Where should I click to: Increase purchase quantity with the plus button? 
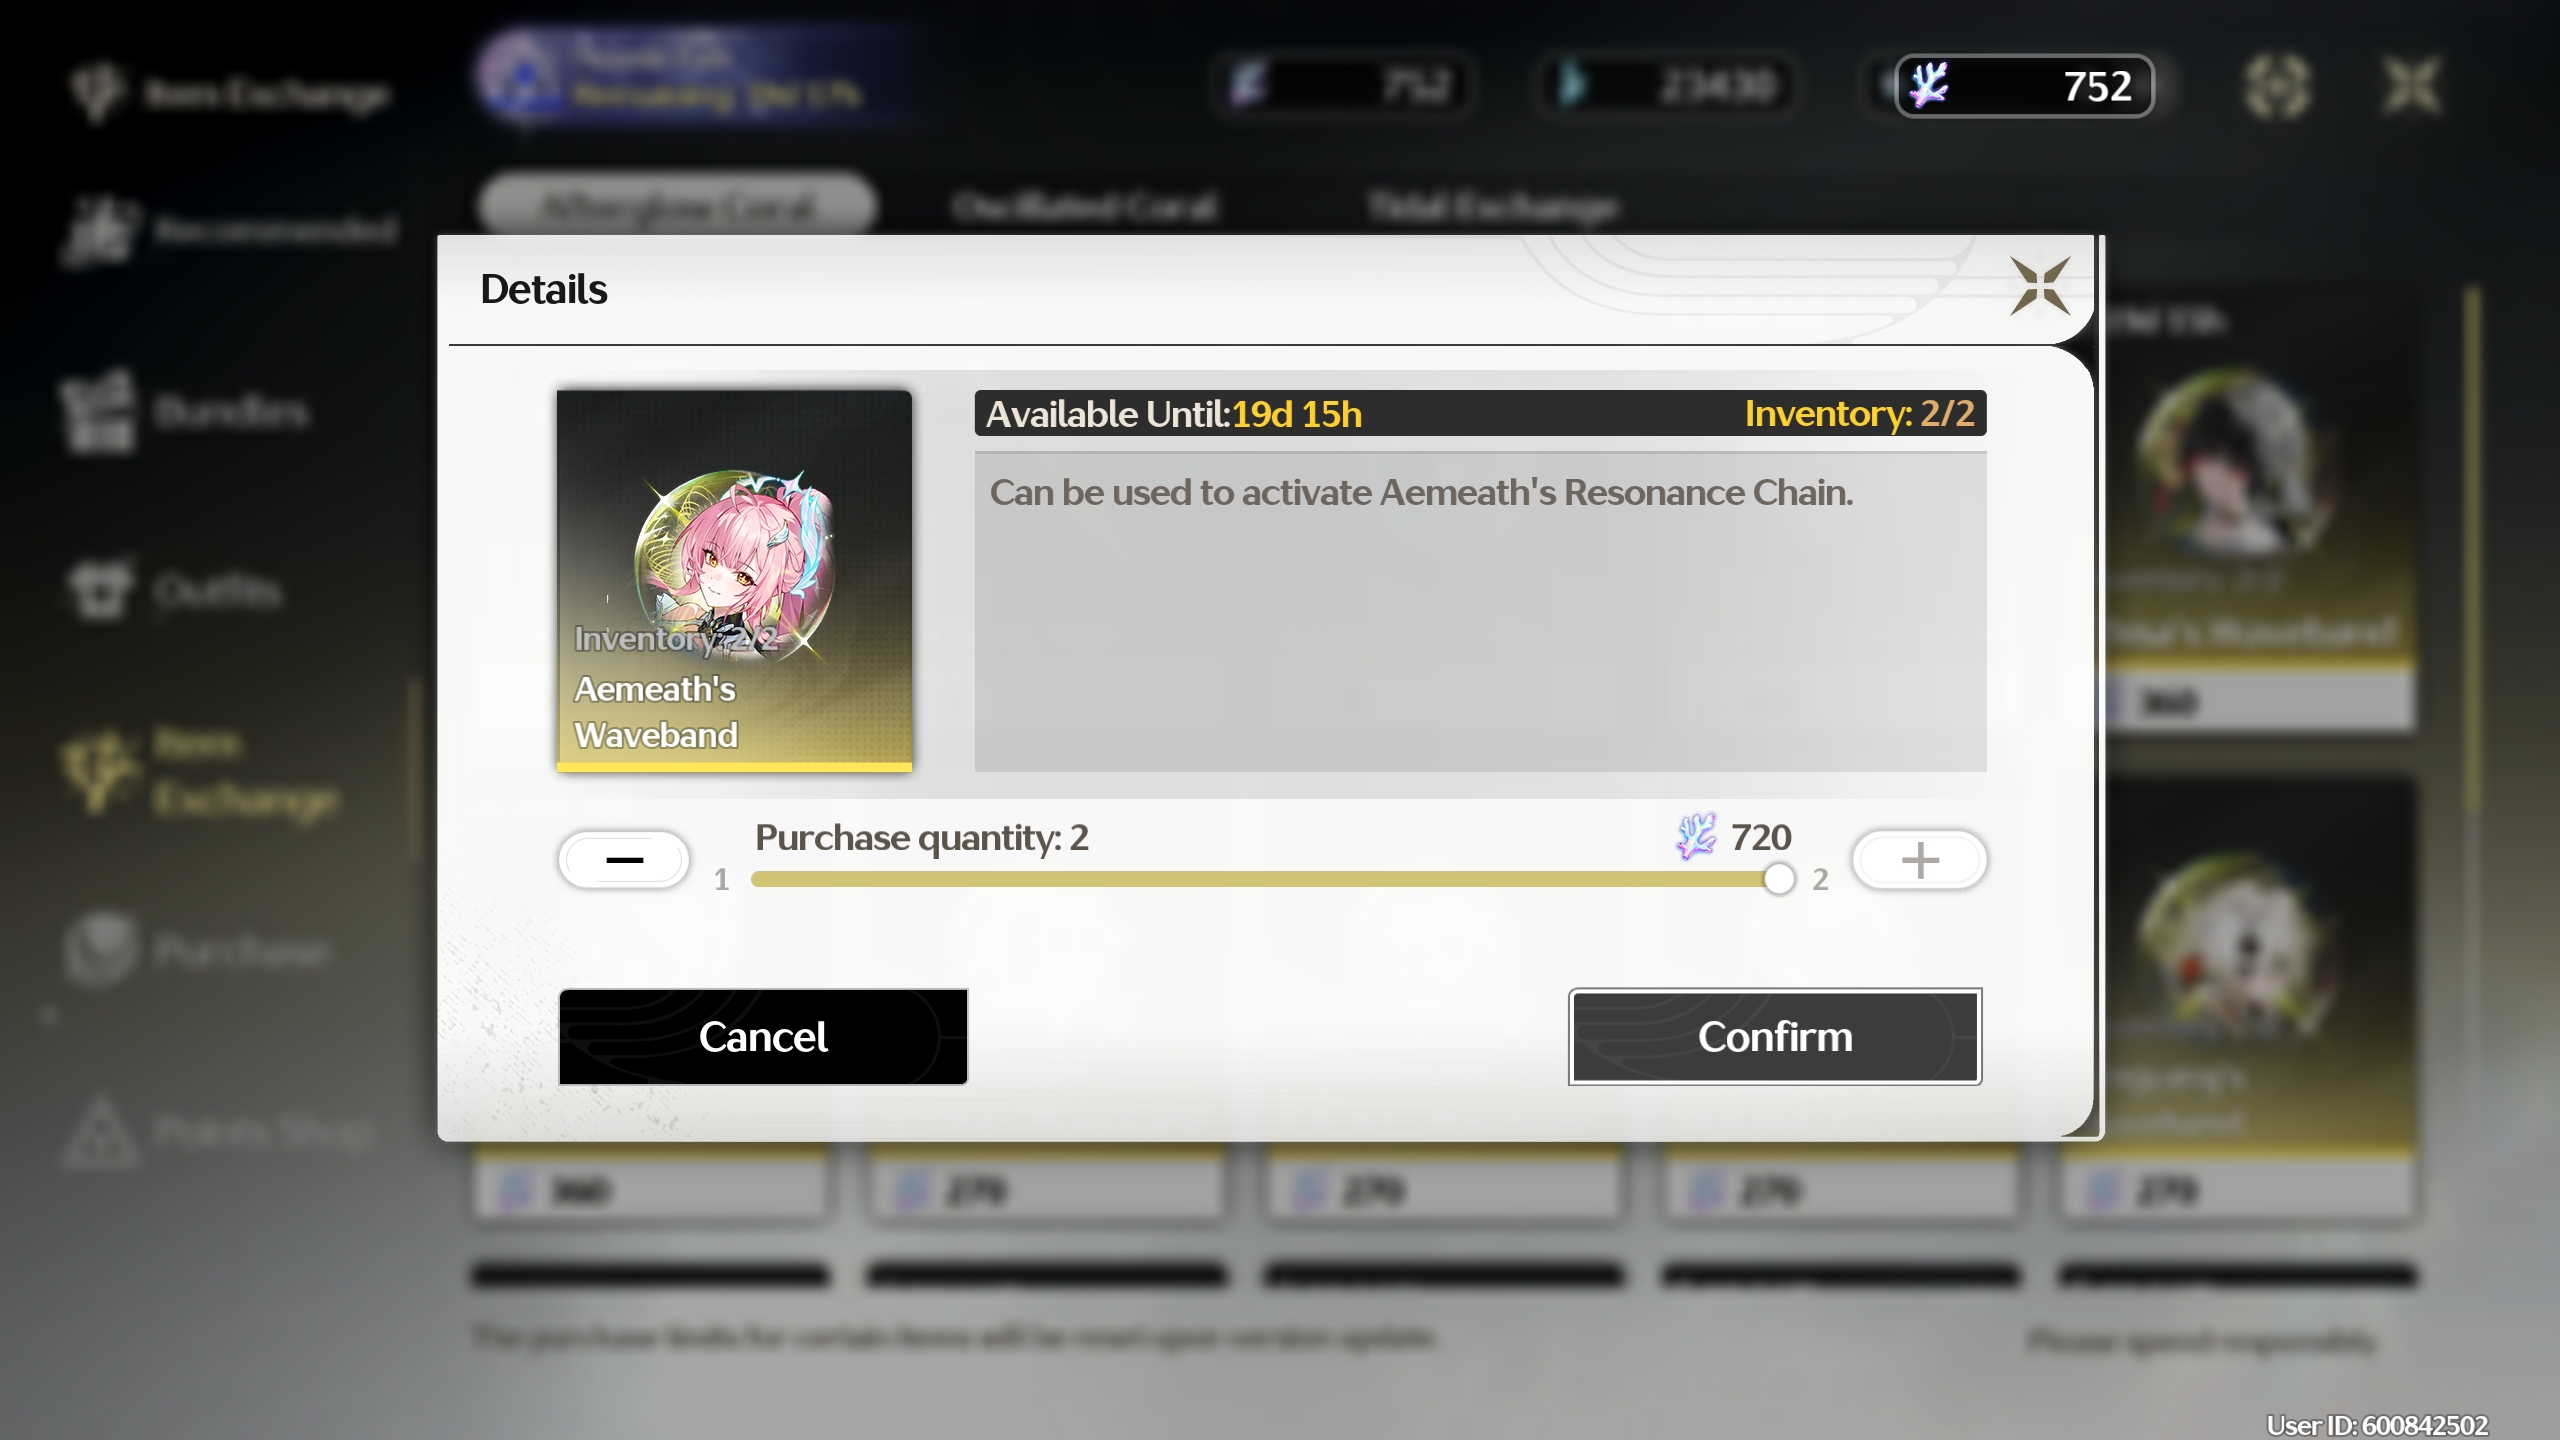tap(1919, 860)
